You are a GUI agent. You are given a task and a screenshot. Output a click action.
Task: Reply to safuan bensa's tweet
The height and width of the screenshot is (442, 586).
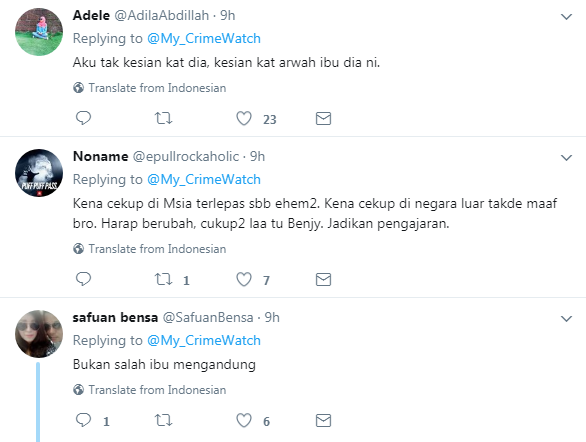click(83, 420)
